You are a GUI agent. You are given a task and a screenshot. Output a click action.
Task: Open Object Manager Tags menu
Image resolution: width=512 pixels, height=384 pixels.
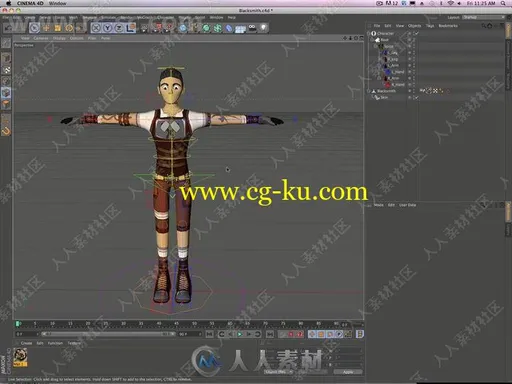tap(430, 26)
